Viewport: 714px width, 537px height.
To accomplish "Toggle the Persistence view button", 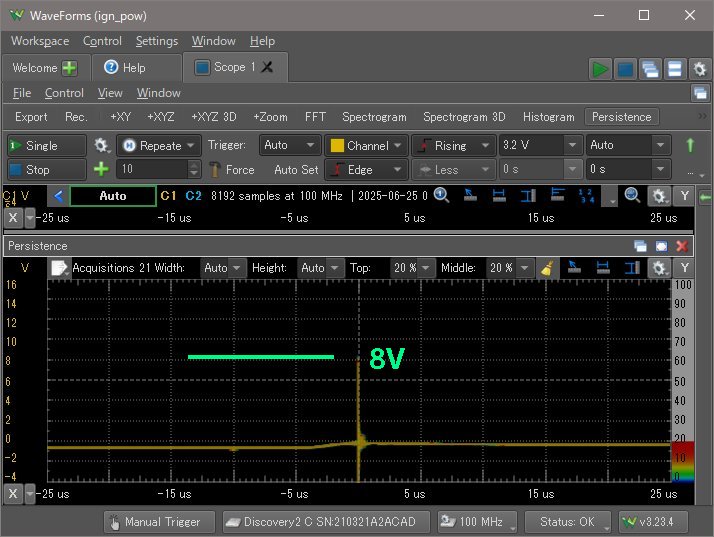I will pyautogui.click(x=622, y=117).
